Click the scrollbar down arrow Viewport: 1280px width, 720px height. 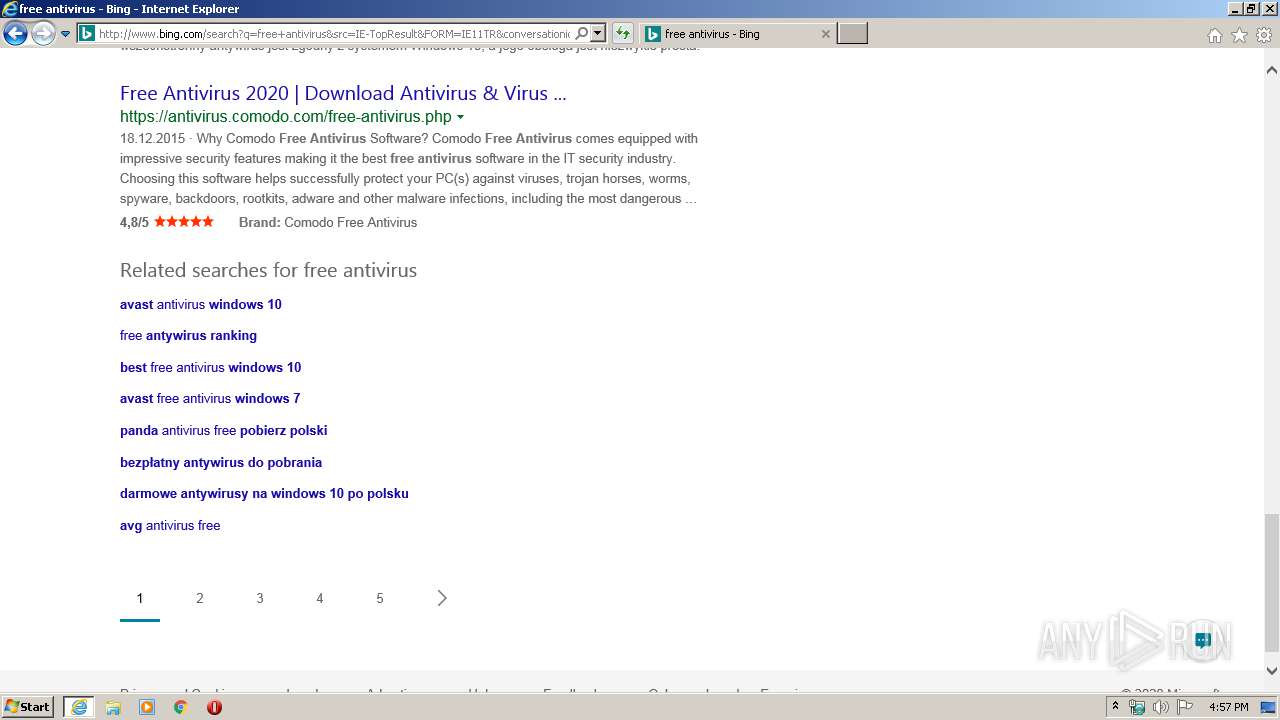[1272, 671]
